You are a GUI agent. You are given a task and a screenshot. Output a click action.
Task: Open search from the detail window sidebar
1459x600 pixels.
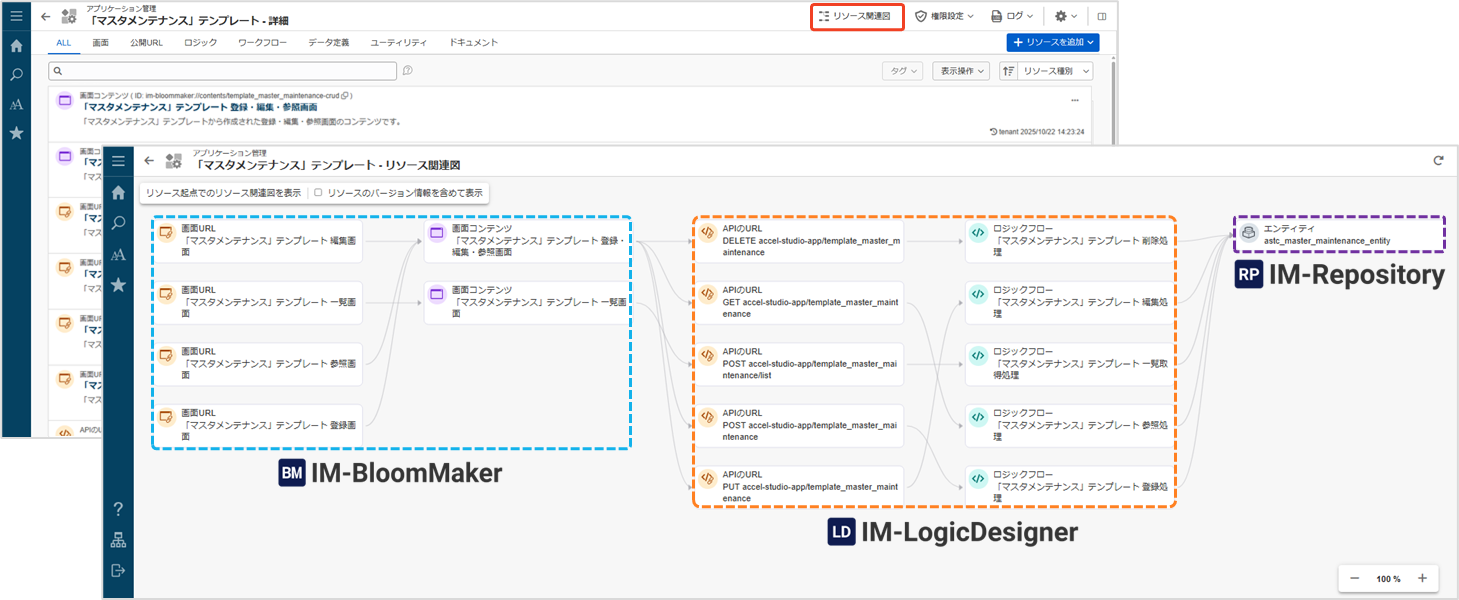pyautogui.click(x=16, y=75)
